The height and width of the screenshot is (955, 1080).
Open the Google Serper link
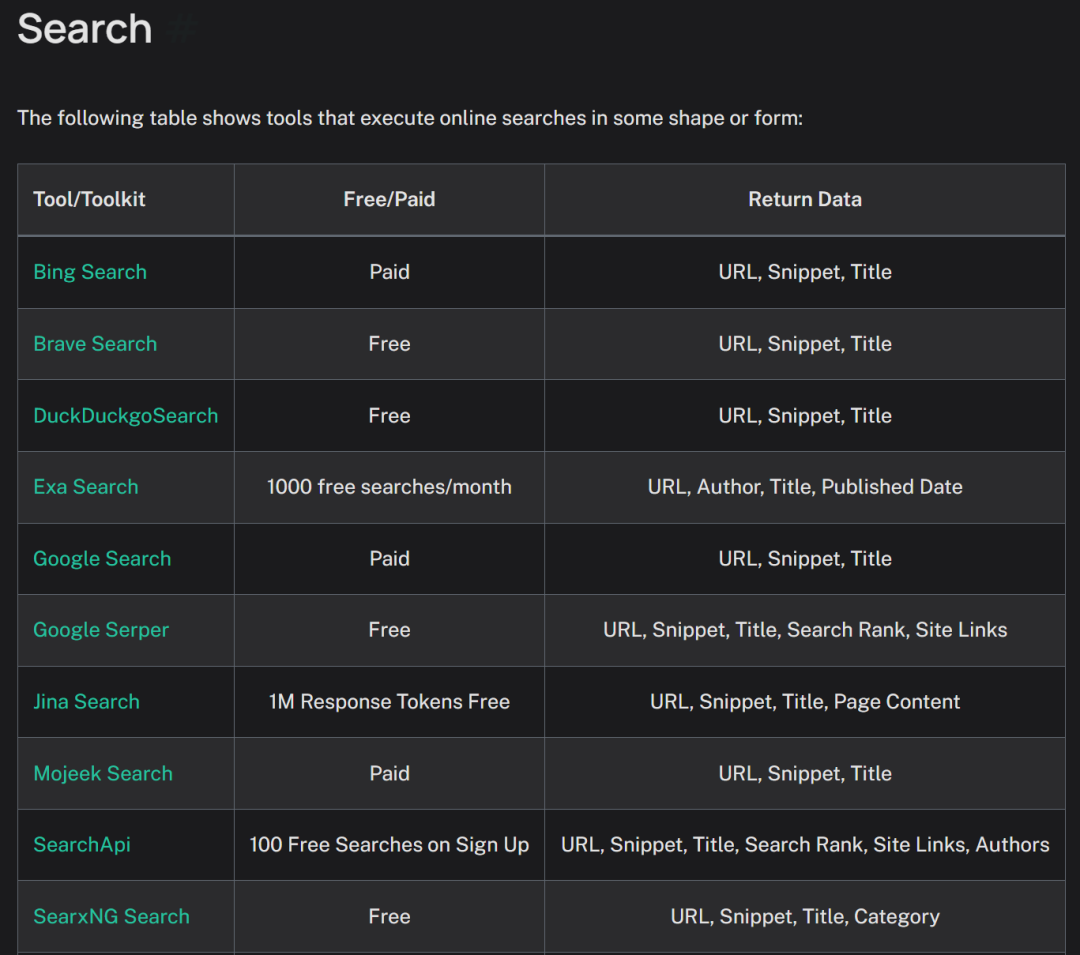tap(101, 630)
